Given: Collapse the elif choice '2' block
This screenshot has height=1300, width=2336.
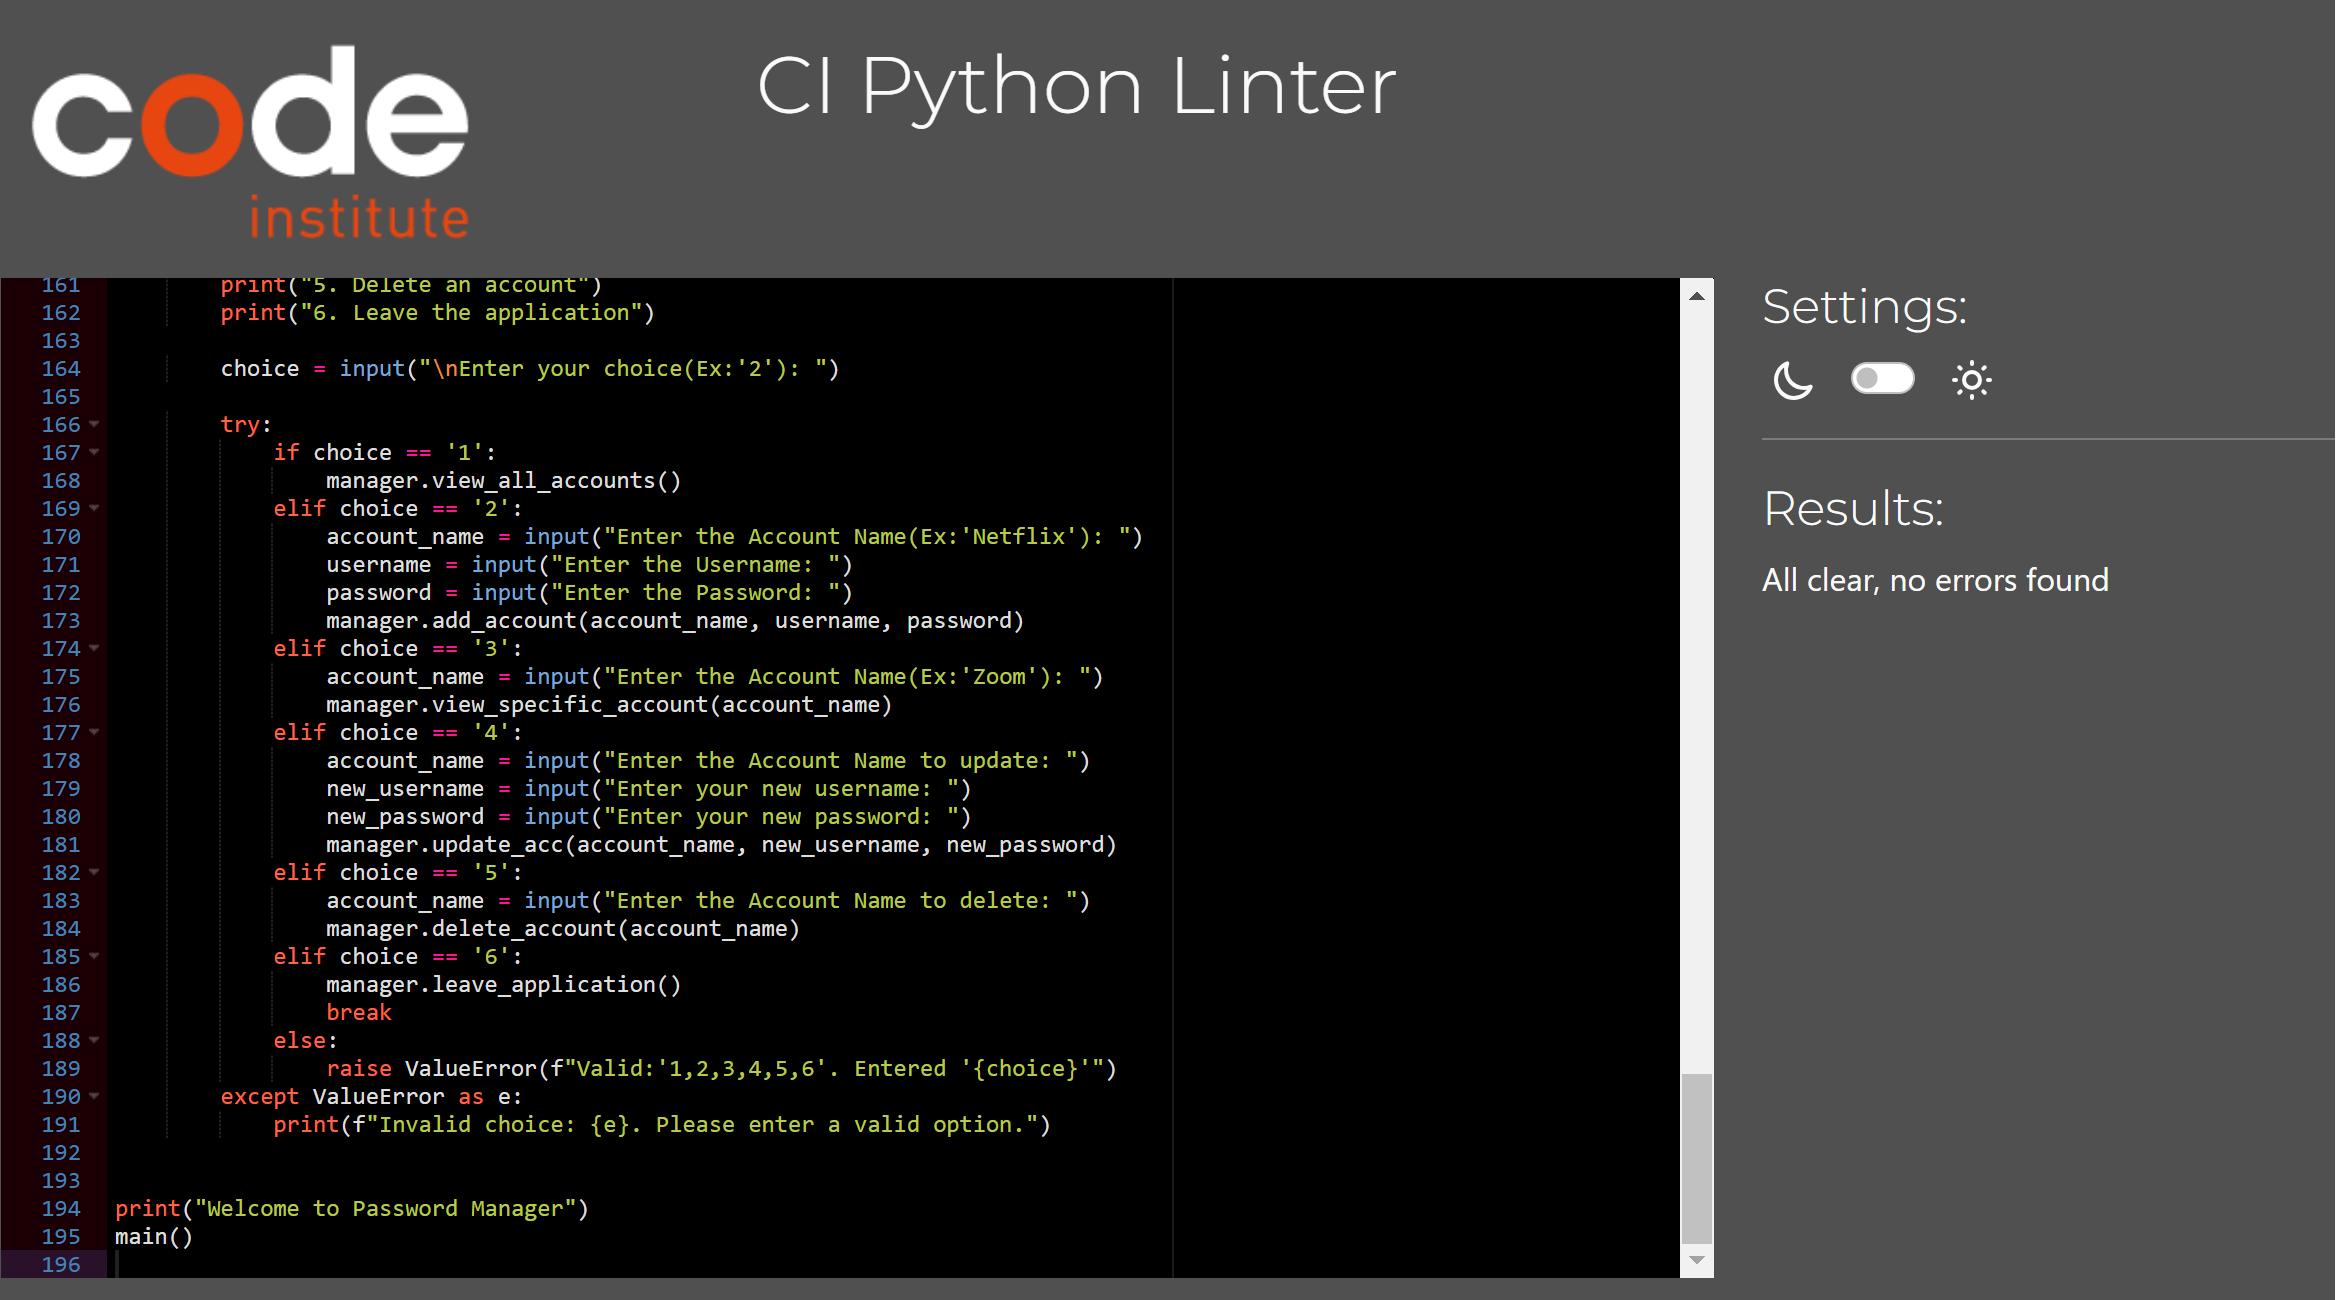Looking at the screenshot, I should pos(95,508).
